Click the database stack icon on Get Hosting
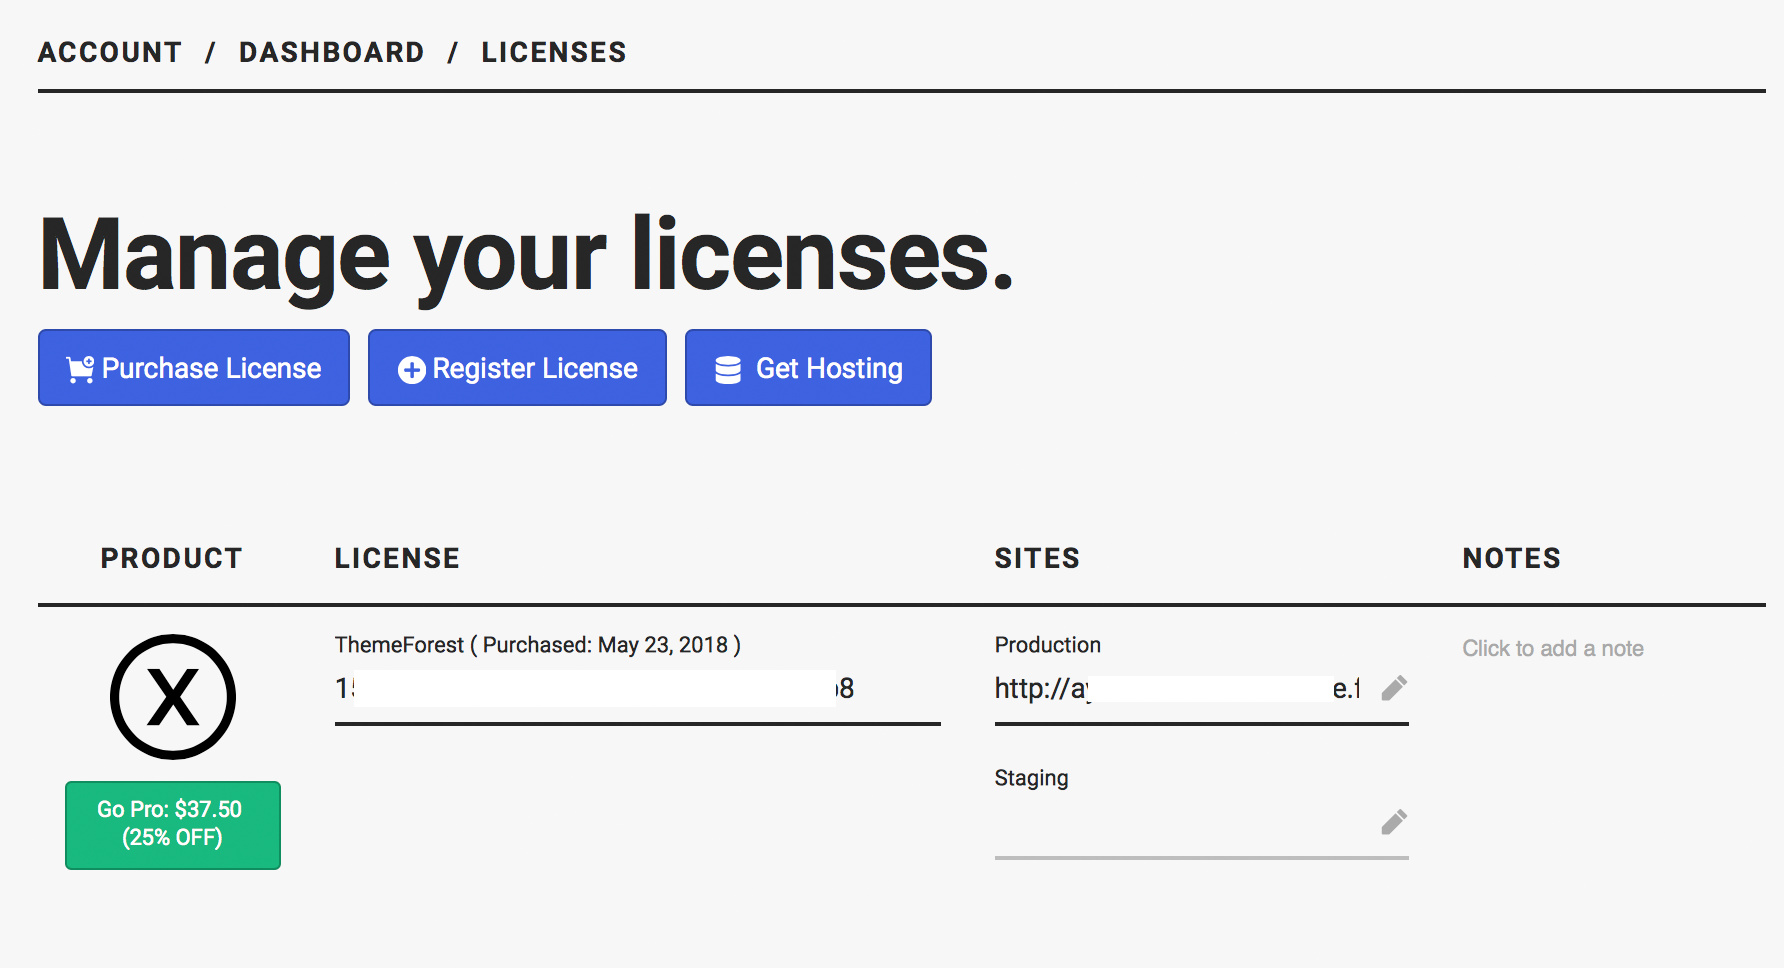1784x968 pixels. (x=728, y=370)
